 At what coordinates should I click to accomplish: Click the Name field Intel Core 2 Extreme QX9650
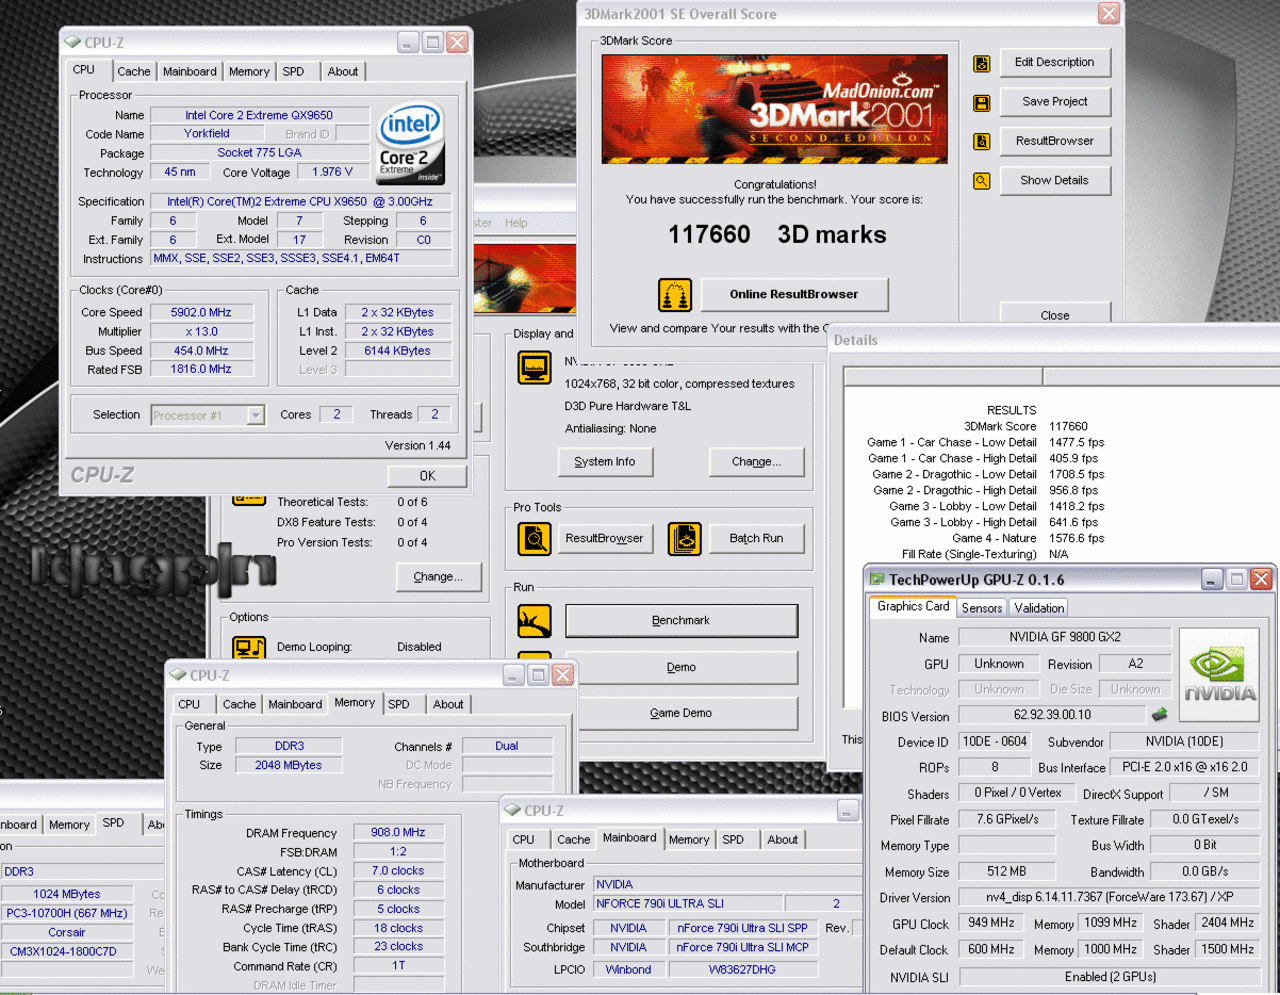[x=259, y=116]
